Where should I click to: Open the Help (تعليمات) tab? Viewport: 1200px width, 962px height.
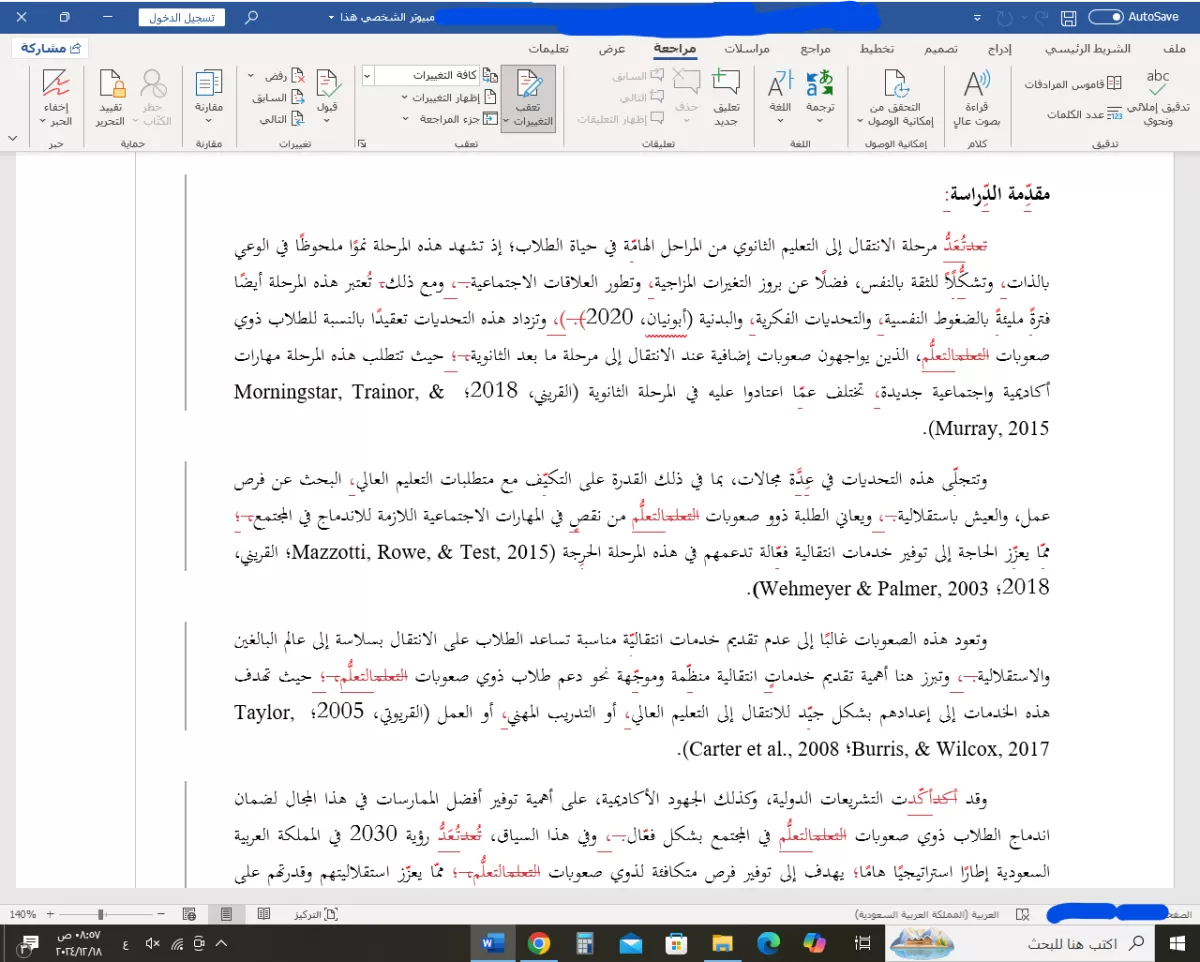(550, 49)
